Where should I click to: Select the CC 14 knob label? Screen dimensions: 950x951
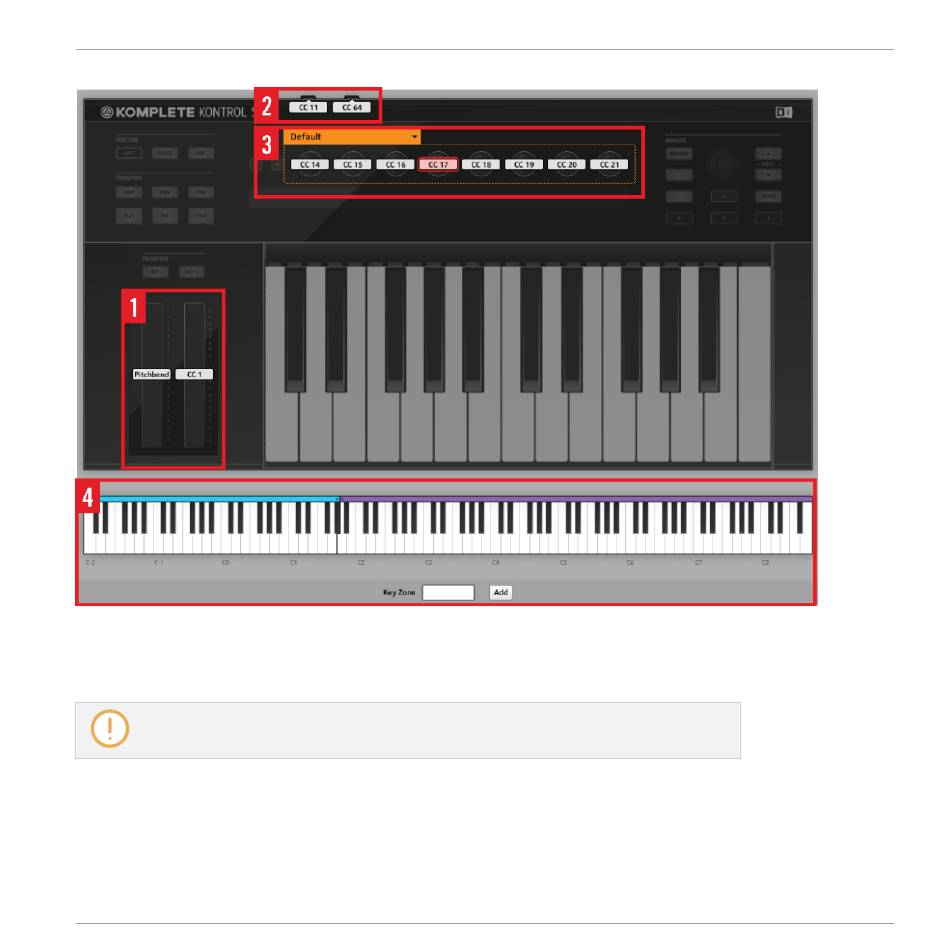[x=310, y=164]
